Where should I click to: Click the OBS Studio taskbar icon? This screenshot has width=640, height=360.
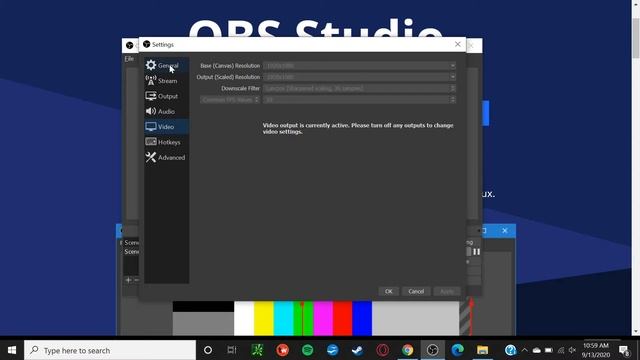point(433,350)
